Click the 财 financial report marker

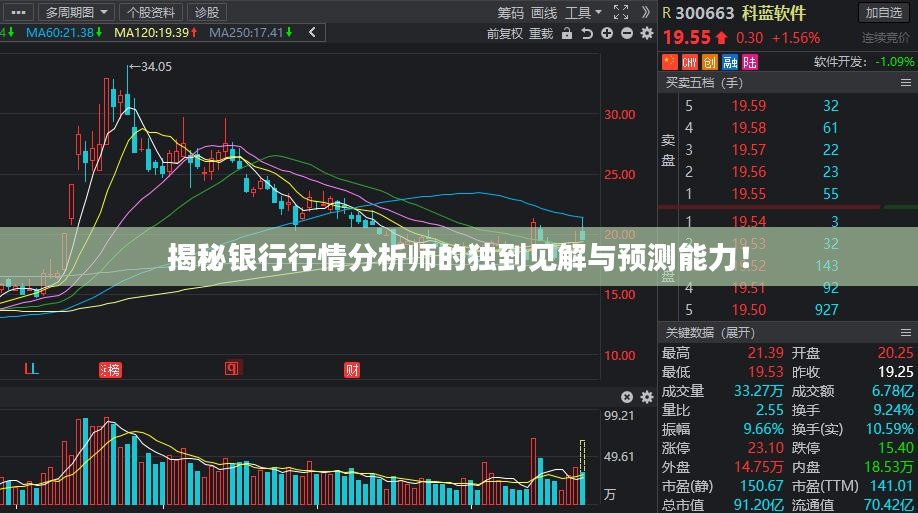[x=351, y=370]
